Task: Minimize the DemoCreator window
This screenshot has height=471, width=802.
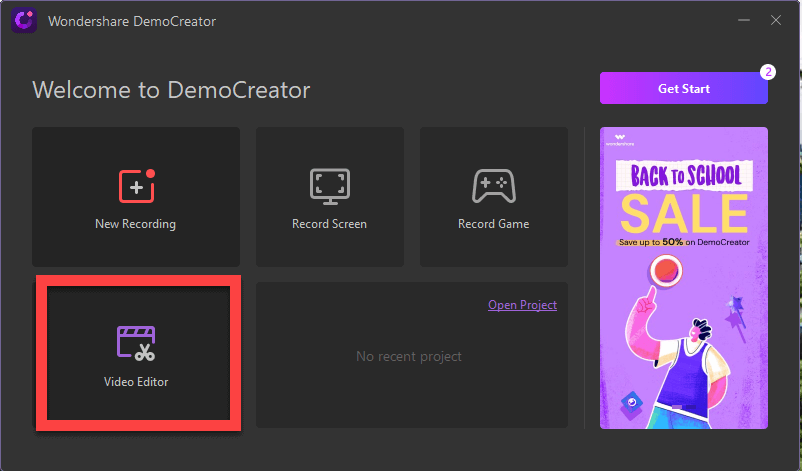Action: pyautogui.click(x=744, y=20)
